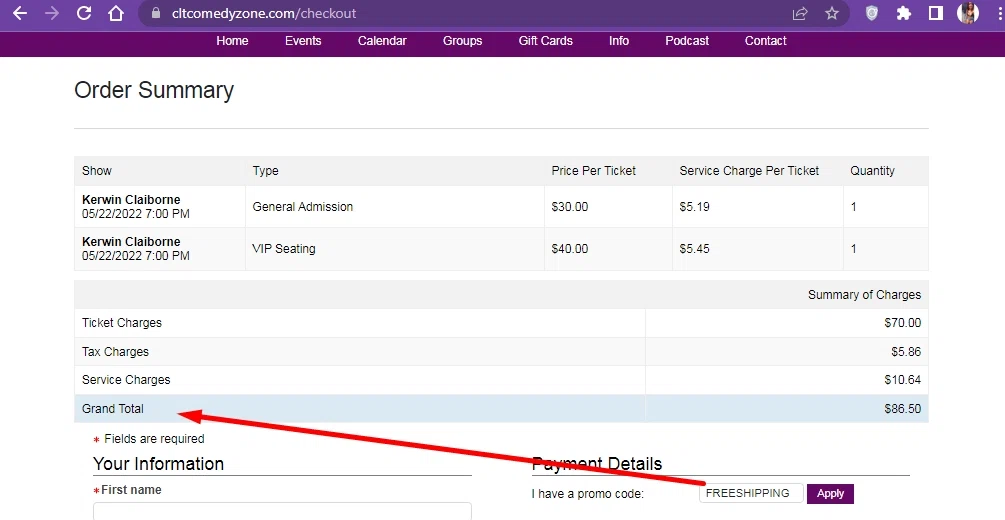Click the promo code field with FREESHIPPING
This screenshot has height=520, width=1005.
click(751, 493)
